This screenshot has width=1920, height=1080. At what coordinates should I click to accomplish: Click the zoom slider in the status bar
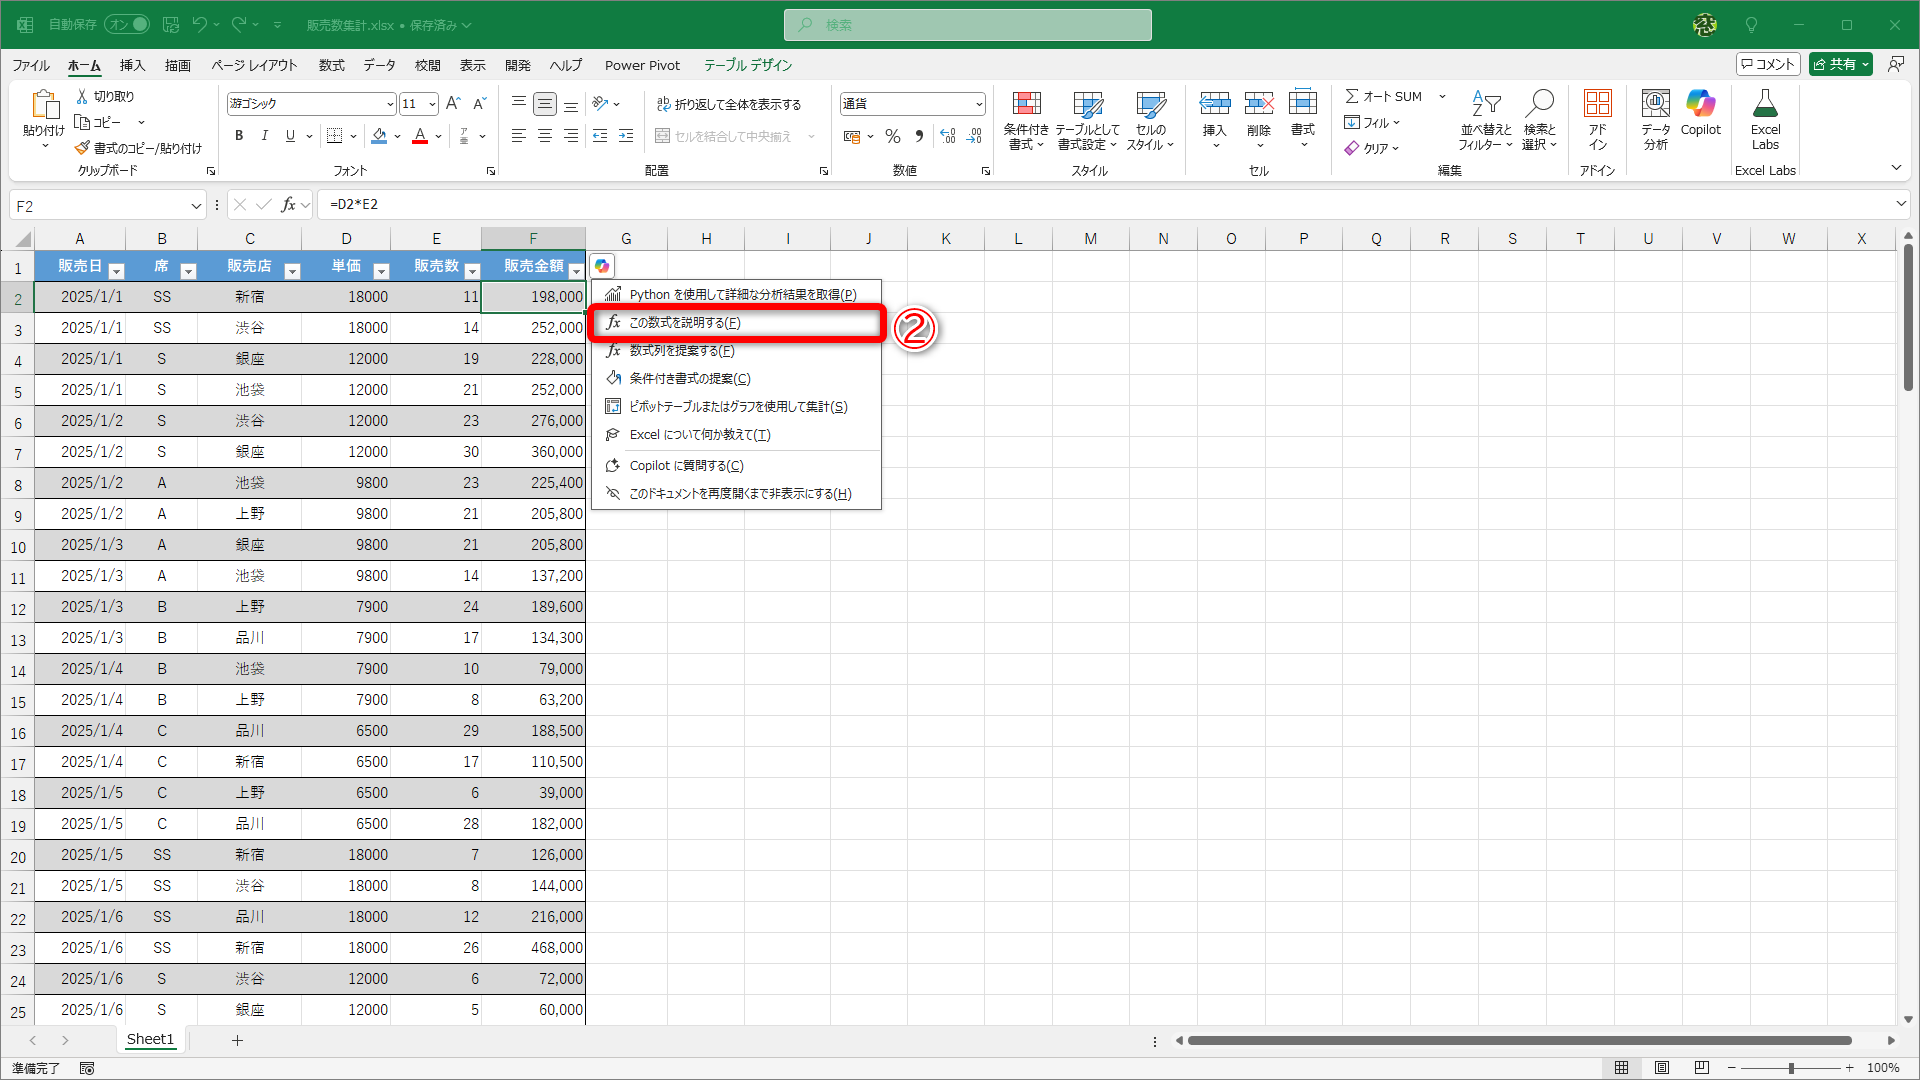[1791, 1068]
